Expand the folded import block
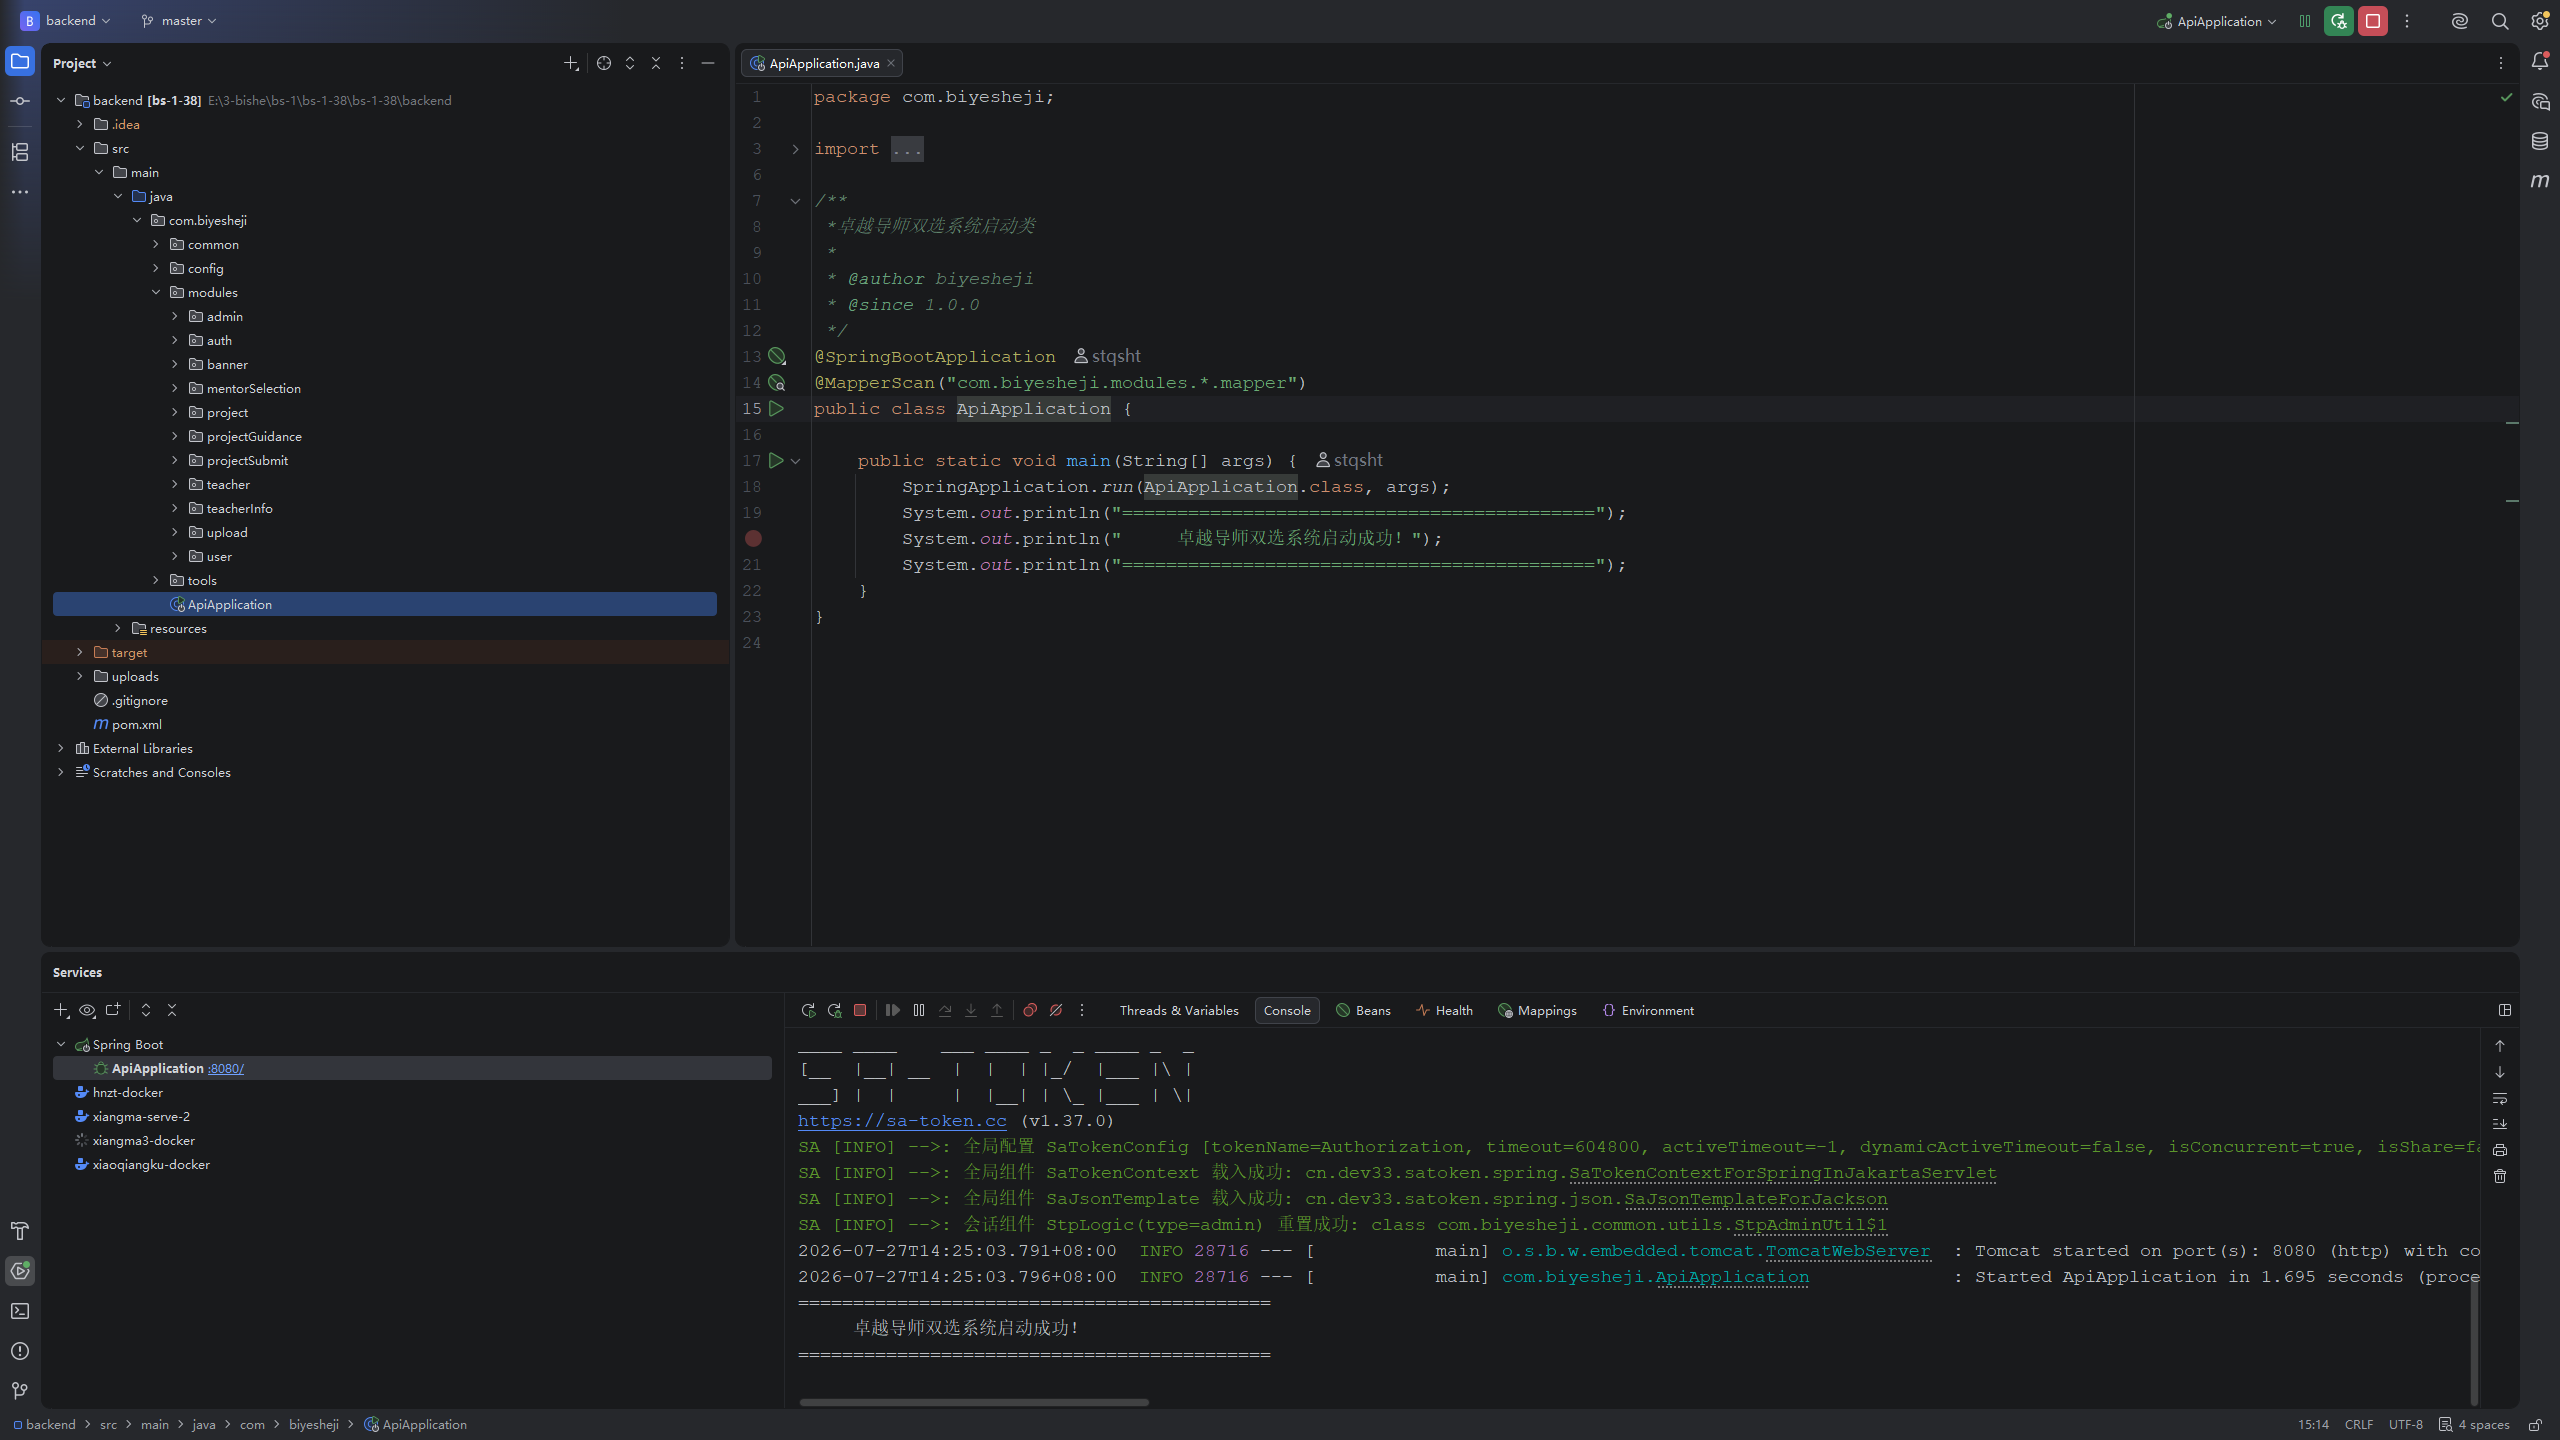 pos(796,149)
